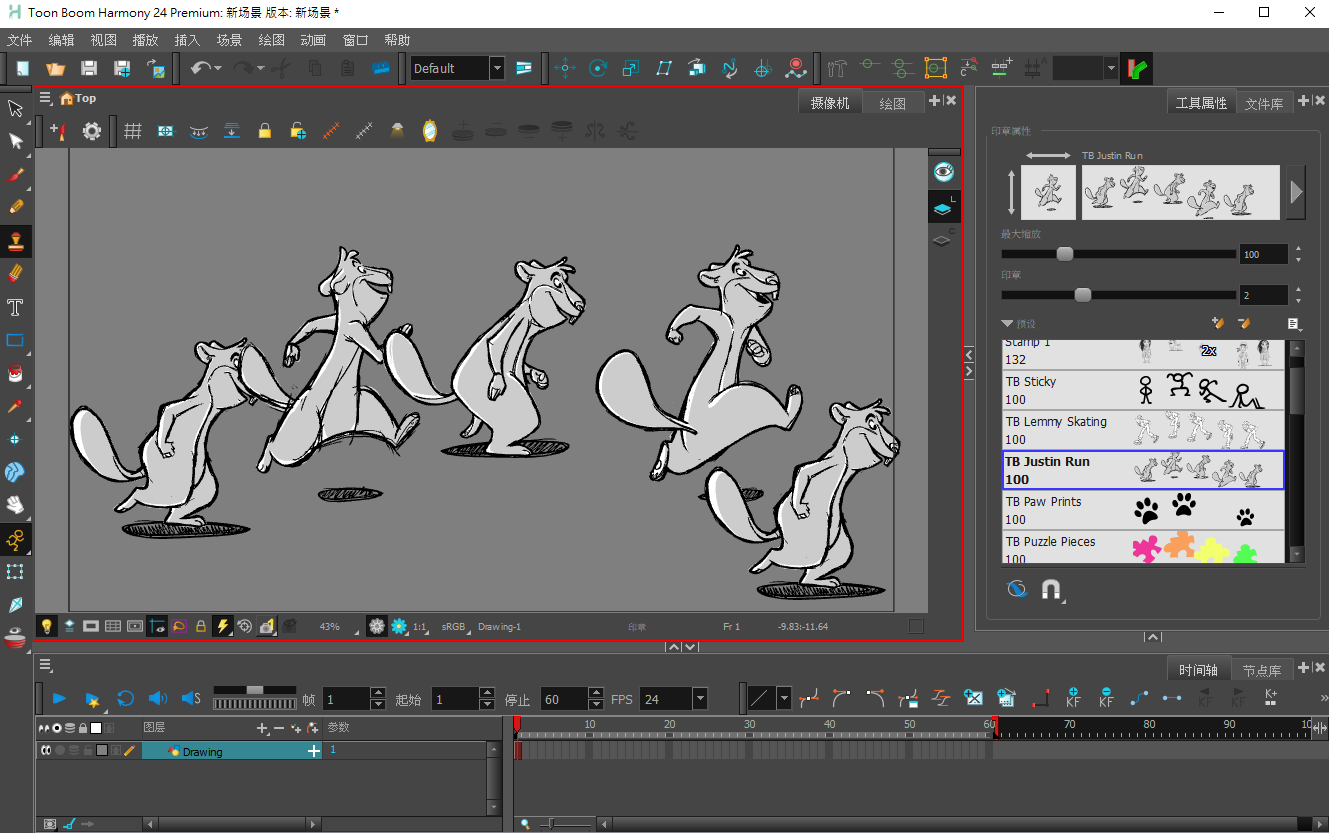1329x833 pixels.
Task: Select the Text tool
Action: [x=15, y=307]
